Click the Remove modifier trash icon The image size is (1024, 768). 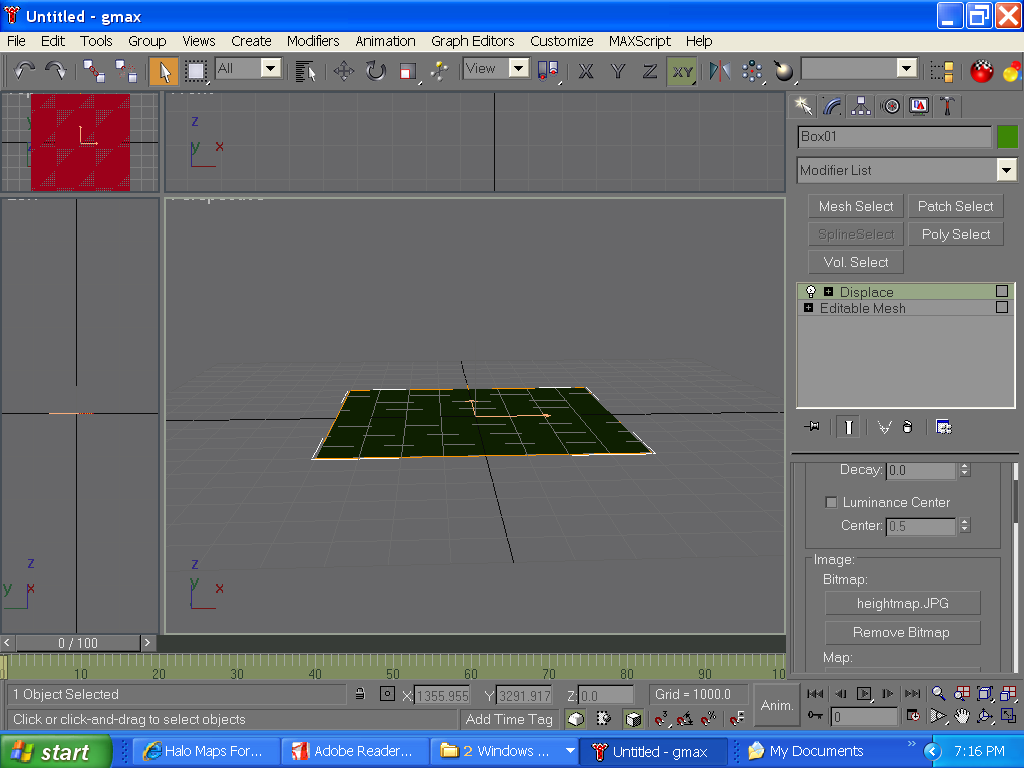click(x=908, y=427)
